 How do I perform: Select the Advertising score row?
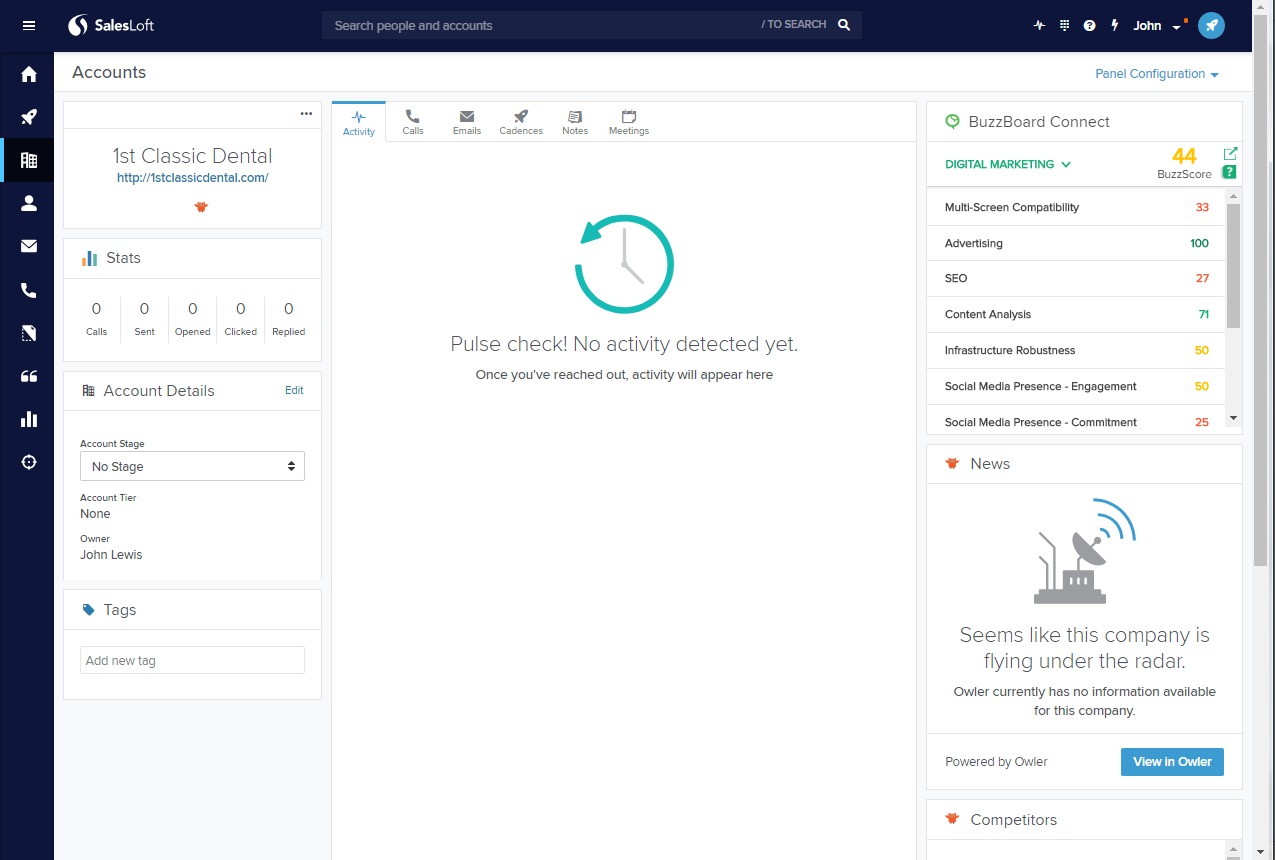pos(1076,243)
